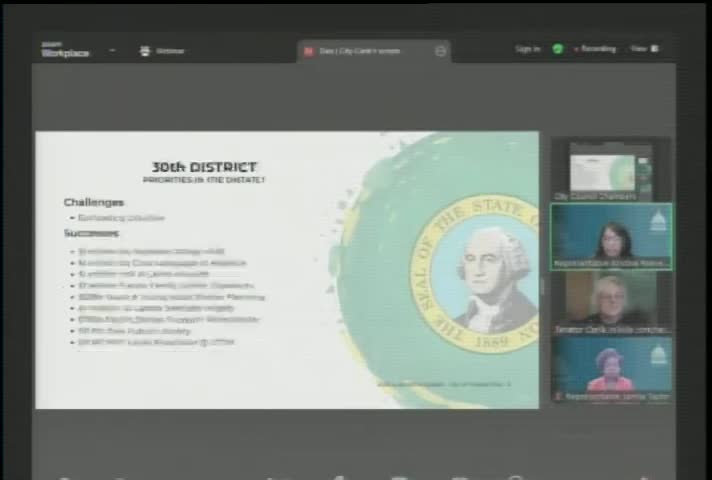Click the Successes heading on the slide
The height and width of the screenshot is (480, 712).
point(91,233)
